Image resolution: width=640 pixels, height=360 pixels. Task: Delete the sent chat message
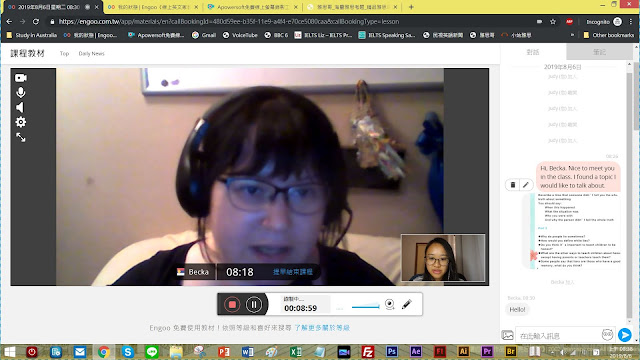coord(513,185)
